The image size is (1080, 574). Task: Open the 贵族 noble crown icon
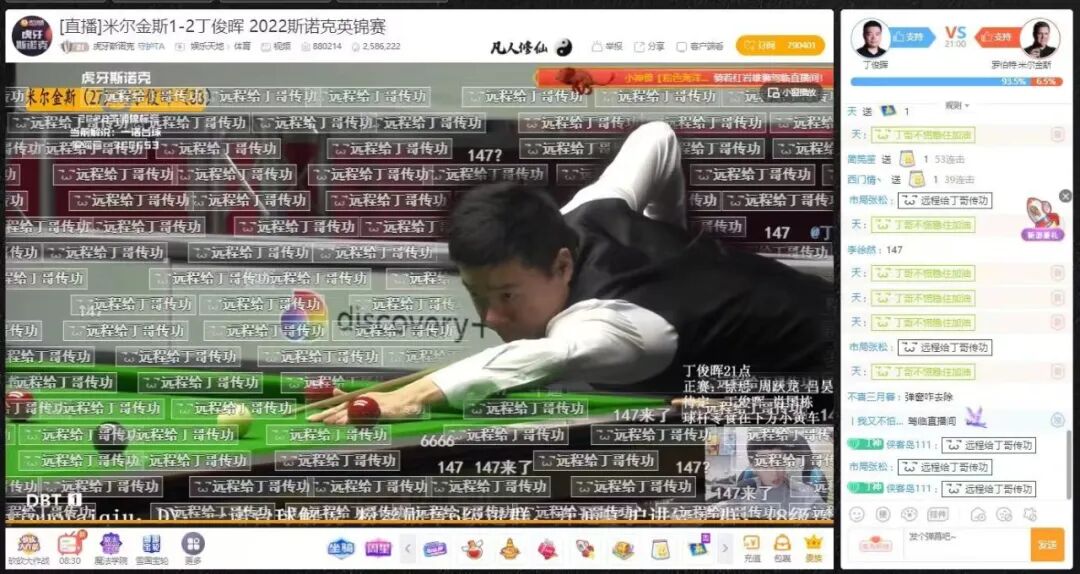(x=814, y=549)
